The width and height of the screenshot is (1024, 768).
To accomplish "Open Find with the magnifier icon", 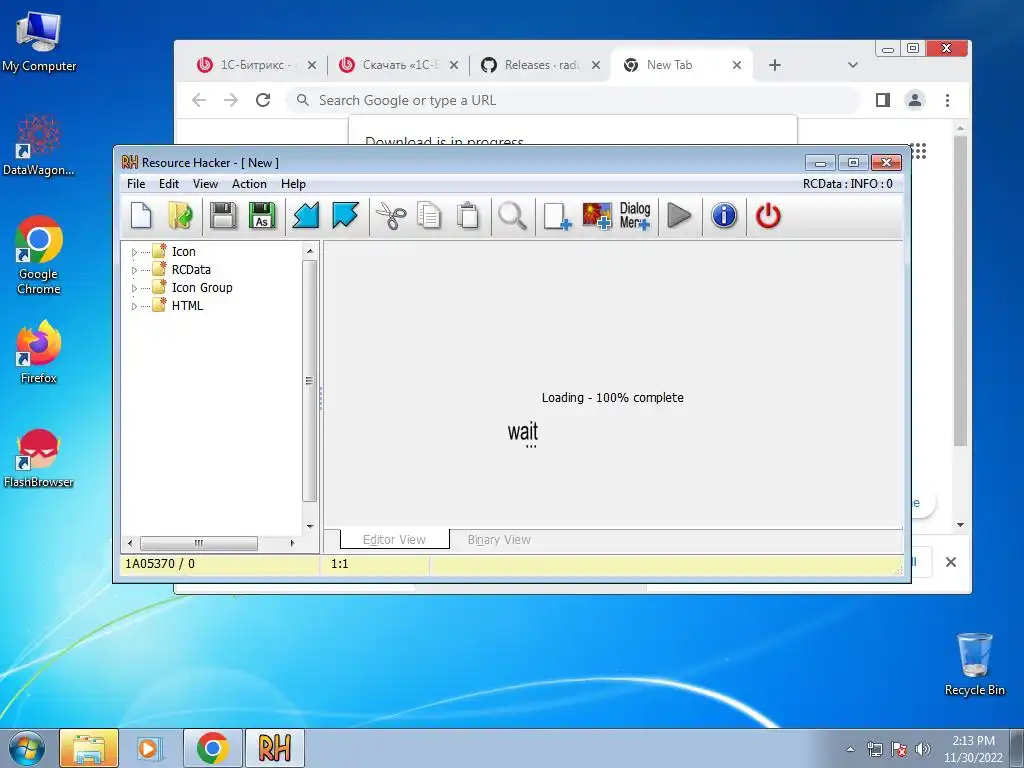I will (513, 216).
